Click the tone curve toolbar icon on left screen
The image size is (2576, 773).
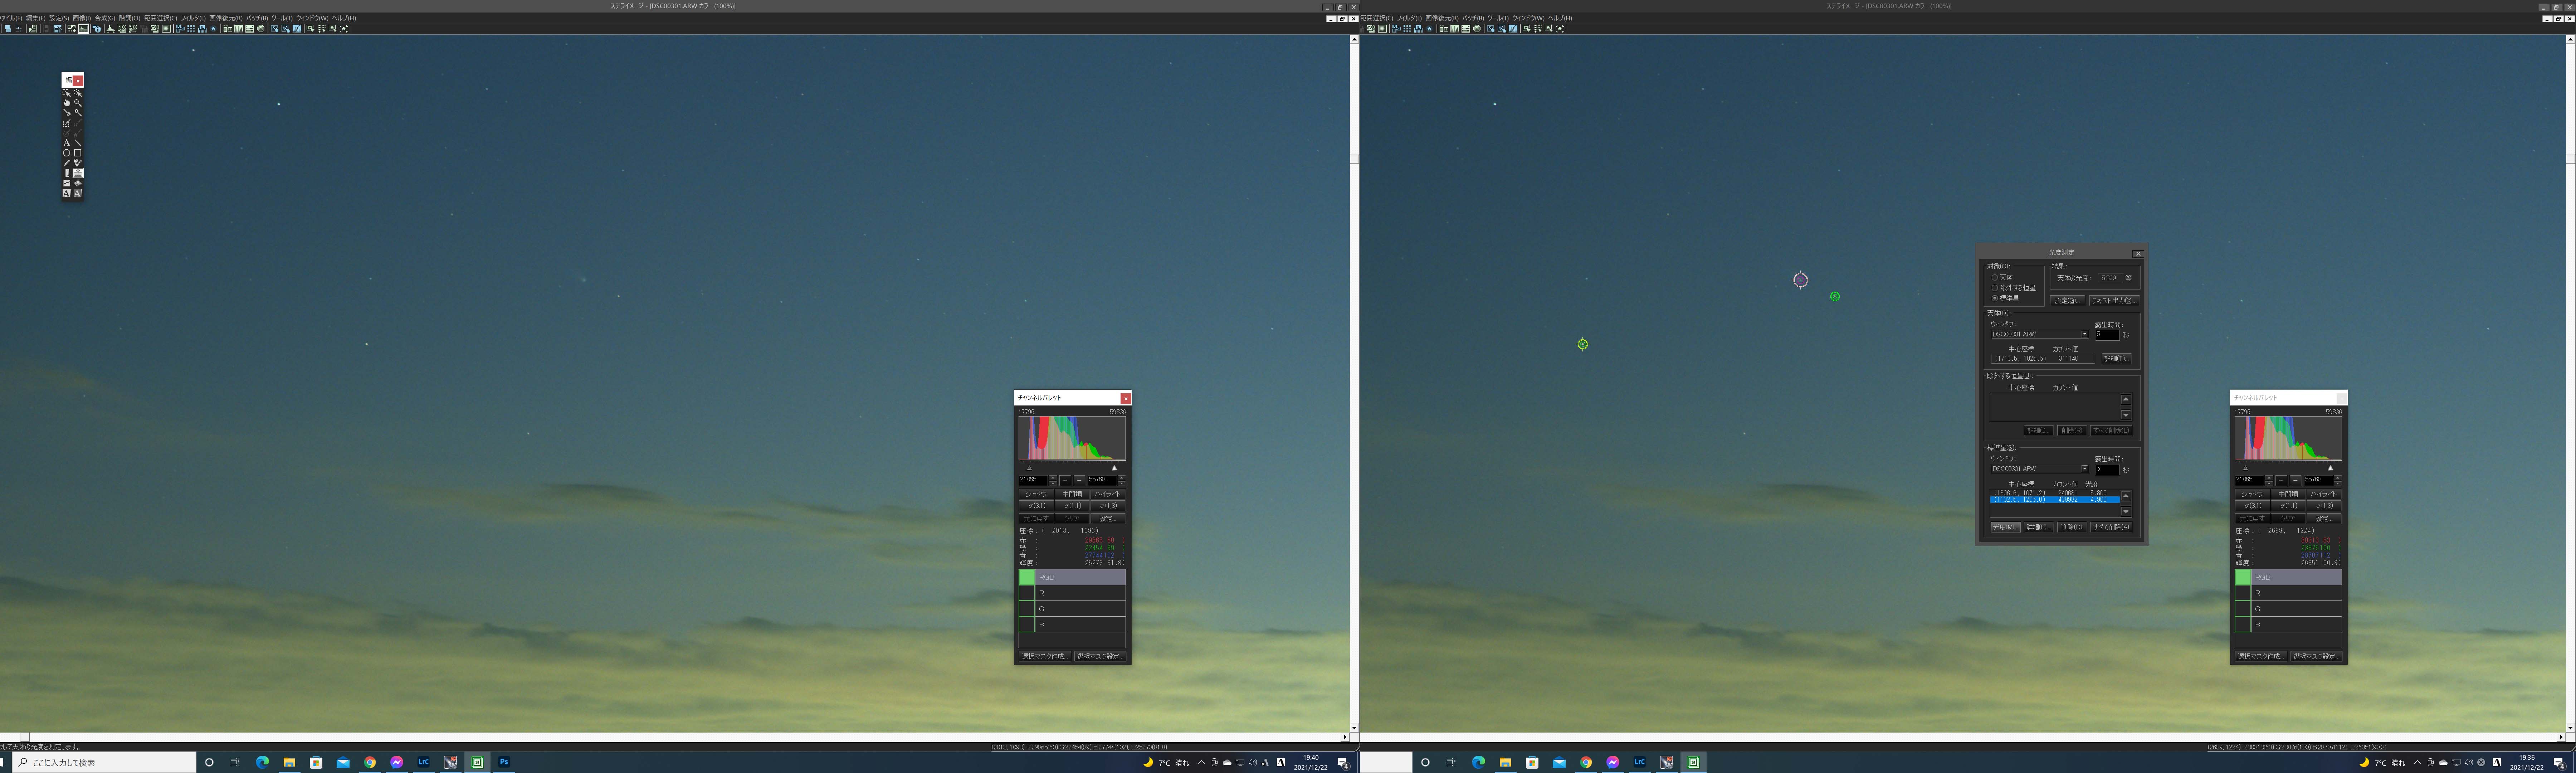point(297,29)
